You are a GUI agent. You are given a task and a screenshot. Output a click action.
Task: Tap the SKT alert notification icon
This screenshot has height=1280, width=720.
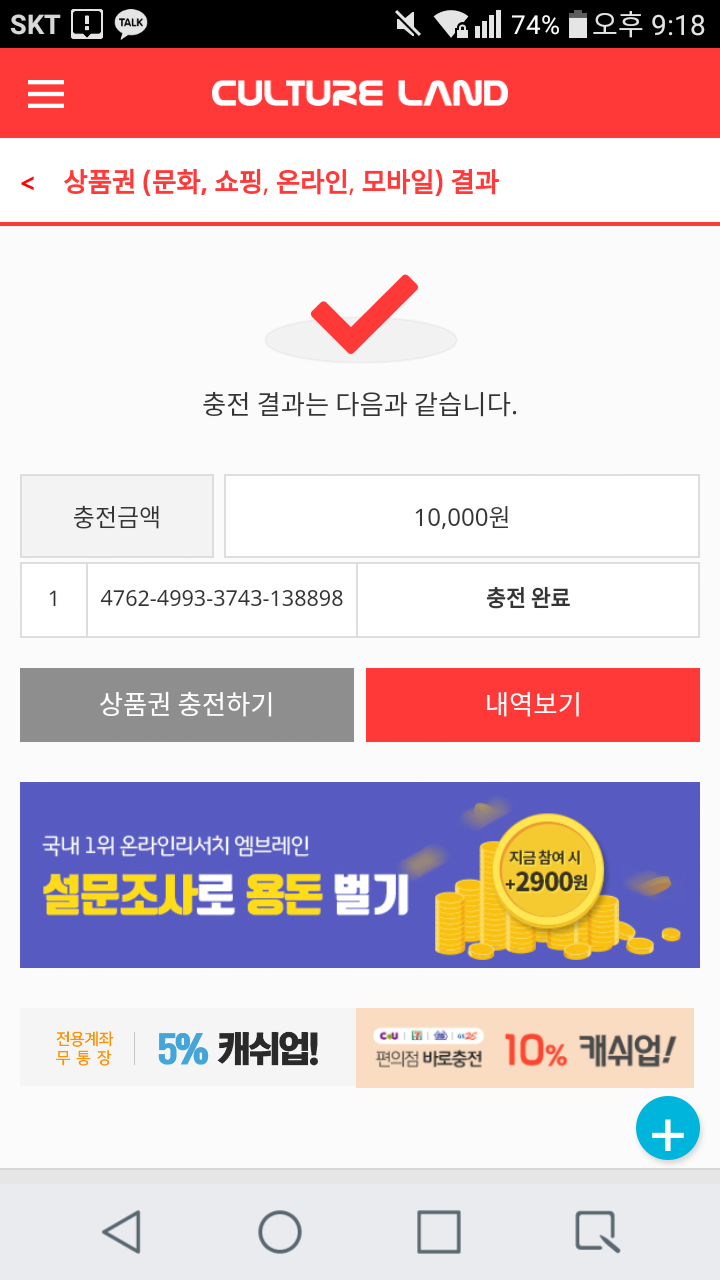87,23
